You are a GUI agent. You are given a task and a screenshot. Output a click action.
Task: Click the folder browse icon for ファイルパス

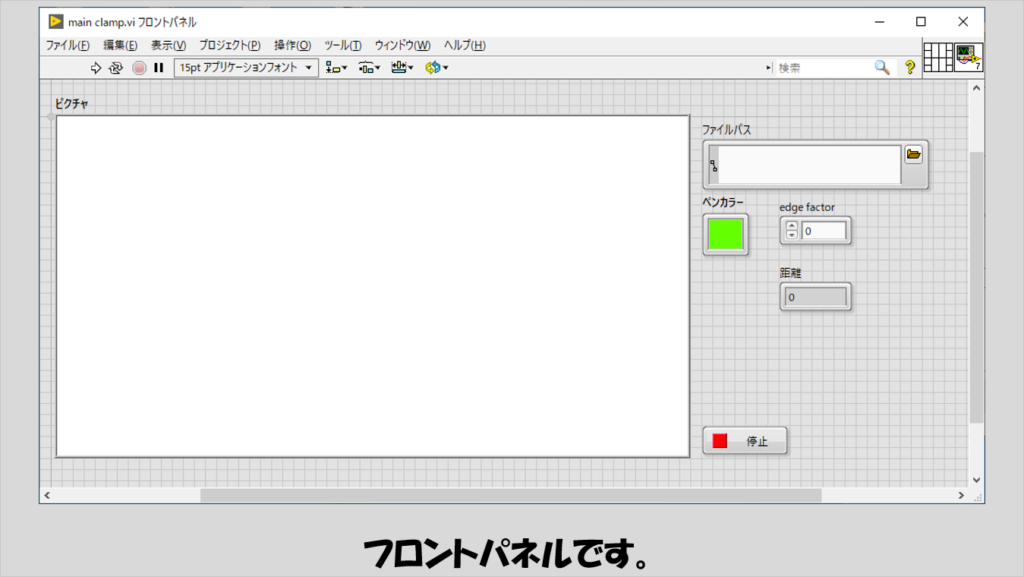pyautogui.click(x=913, y=155)
